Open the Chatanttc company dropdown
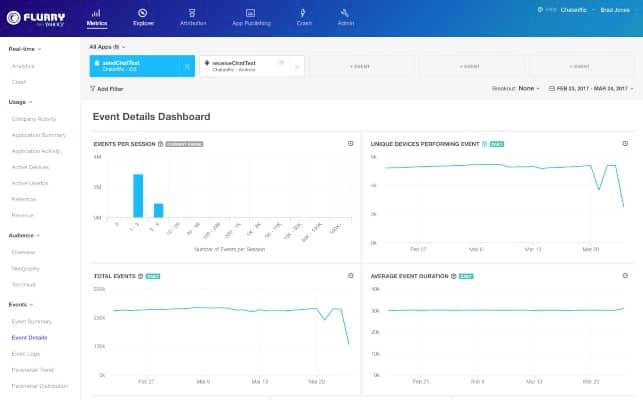Image resolution: width=643 pixels, height=400 pixels. pyautogui.click(x=577, y=10)
